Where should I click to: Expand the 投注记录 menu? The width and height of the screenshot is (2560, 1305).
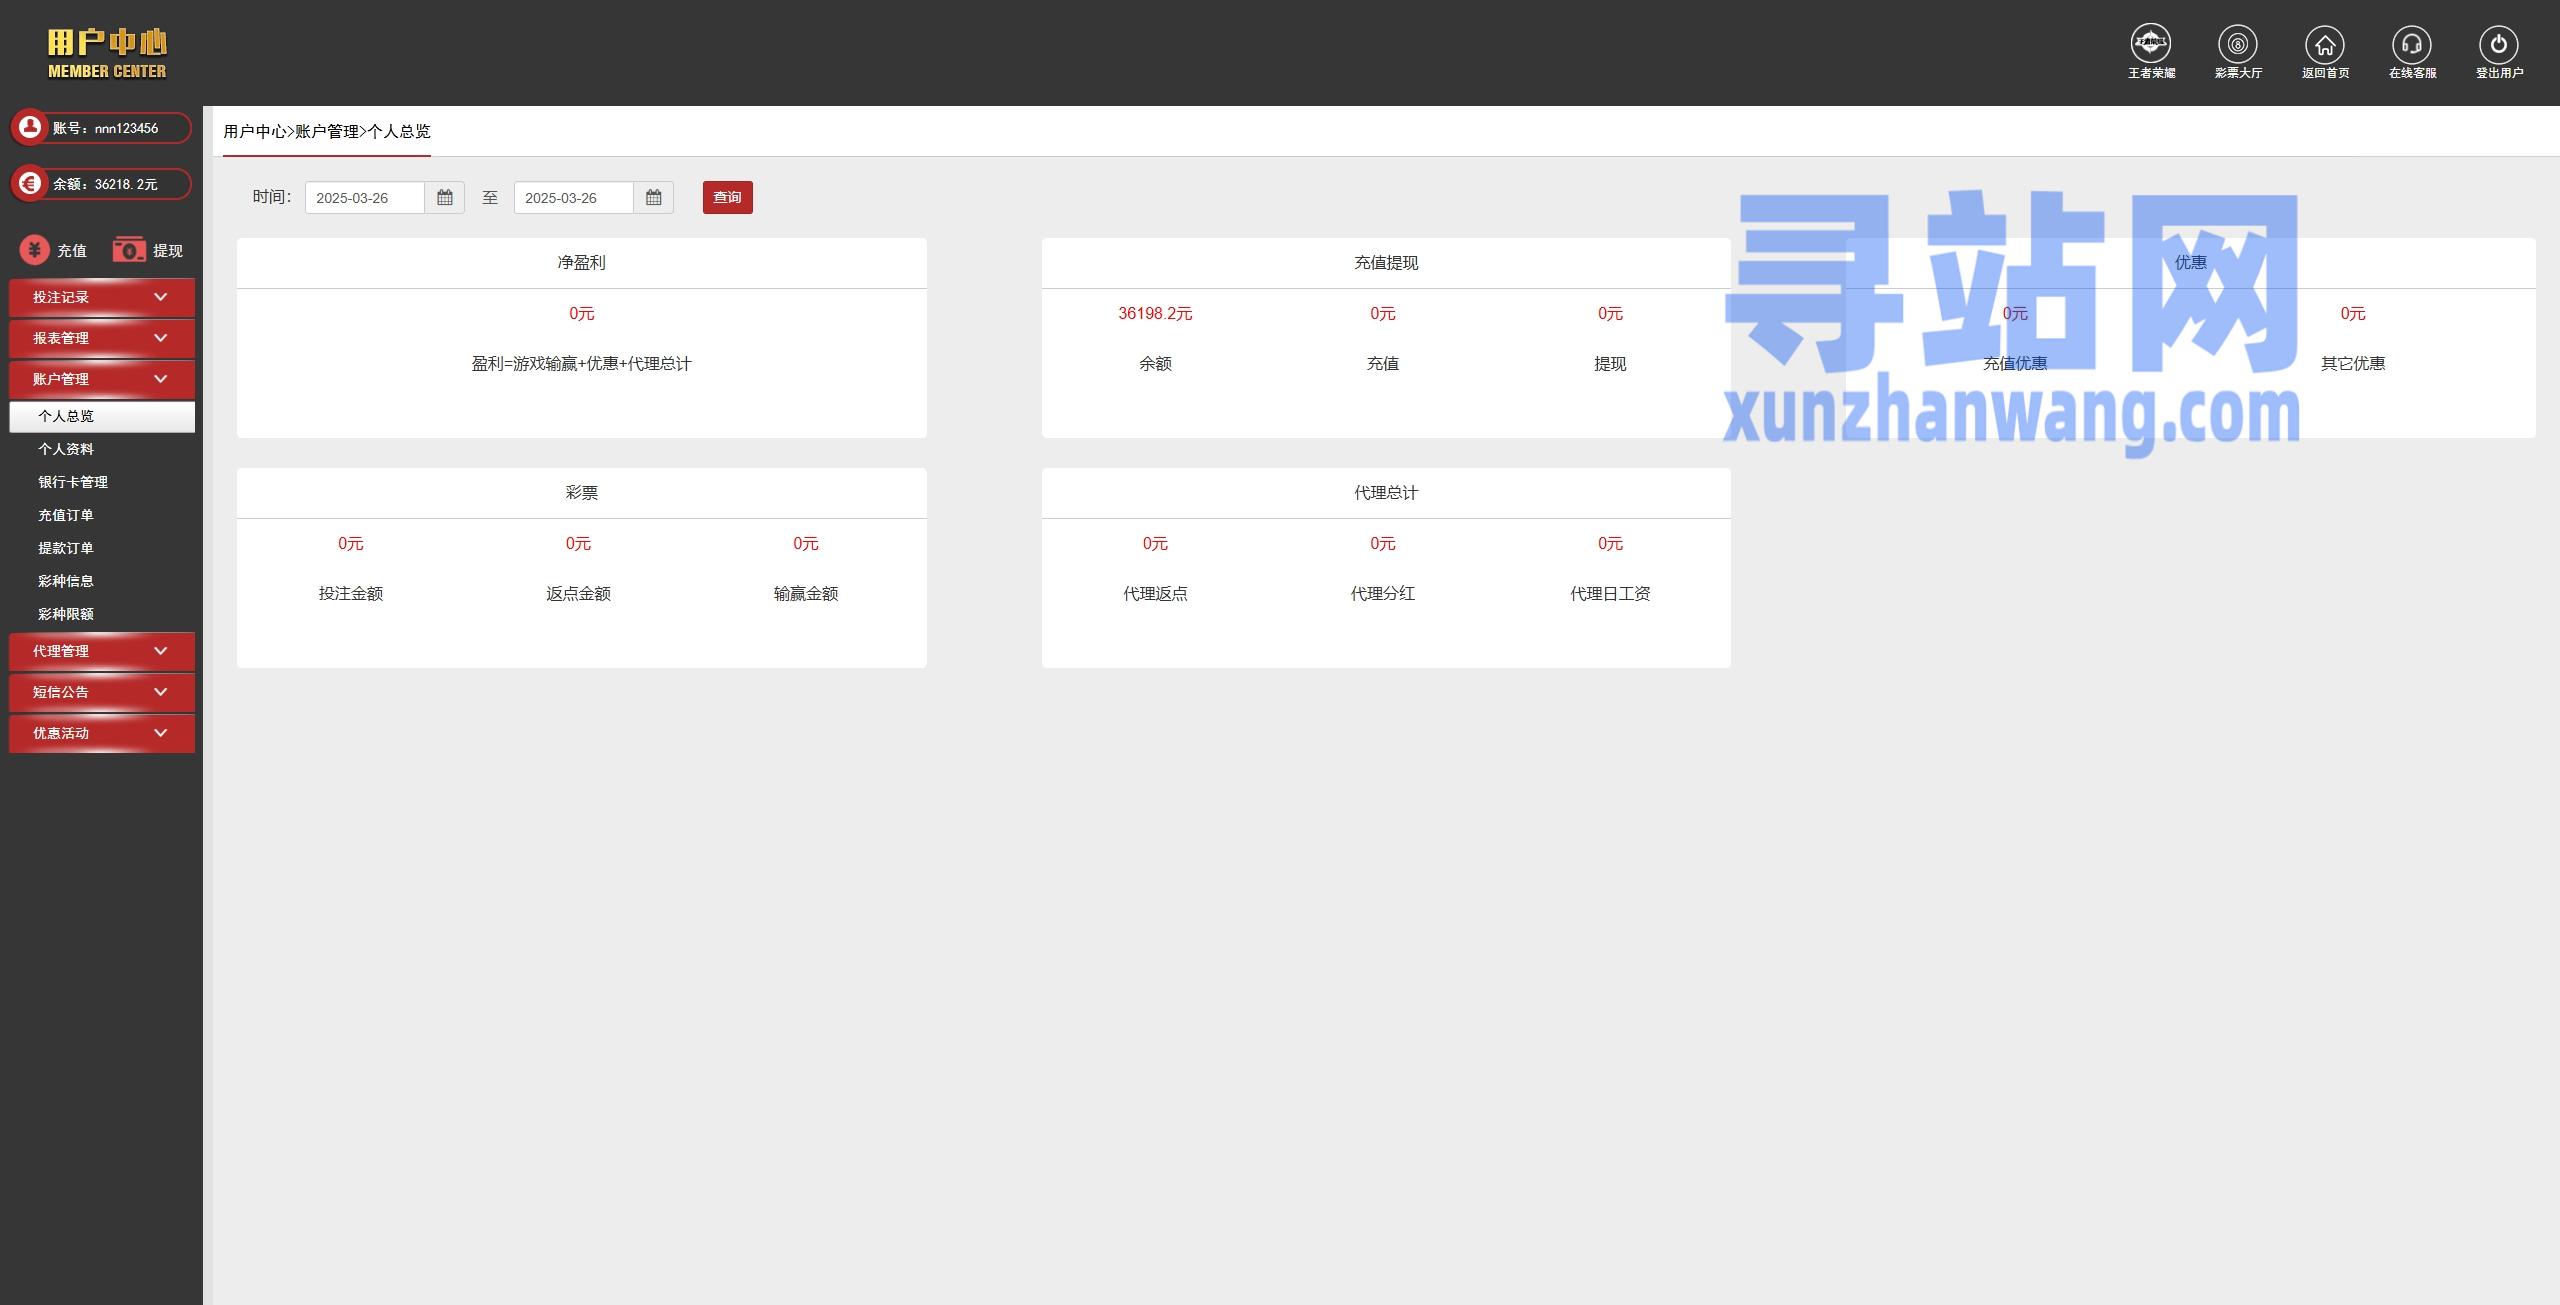point(102,297)
